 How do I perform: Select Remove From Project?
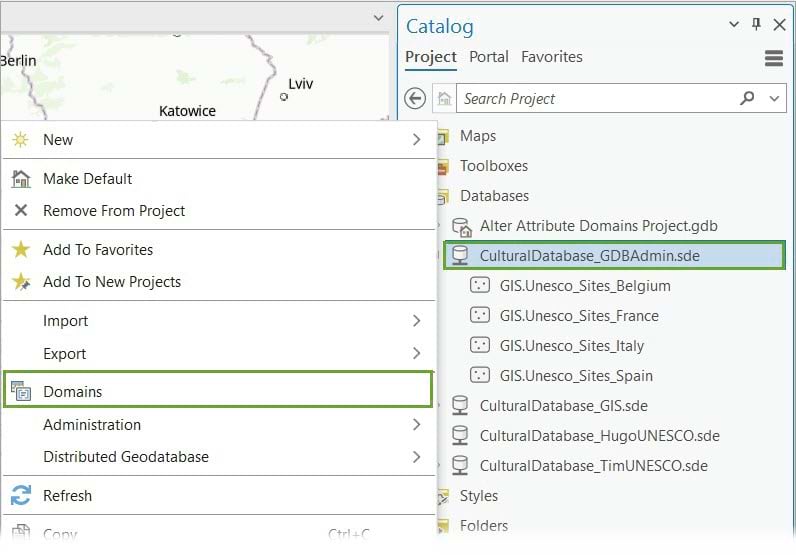pyautogui.click(x=218, y=210)
